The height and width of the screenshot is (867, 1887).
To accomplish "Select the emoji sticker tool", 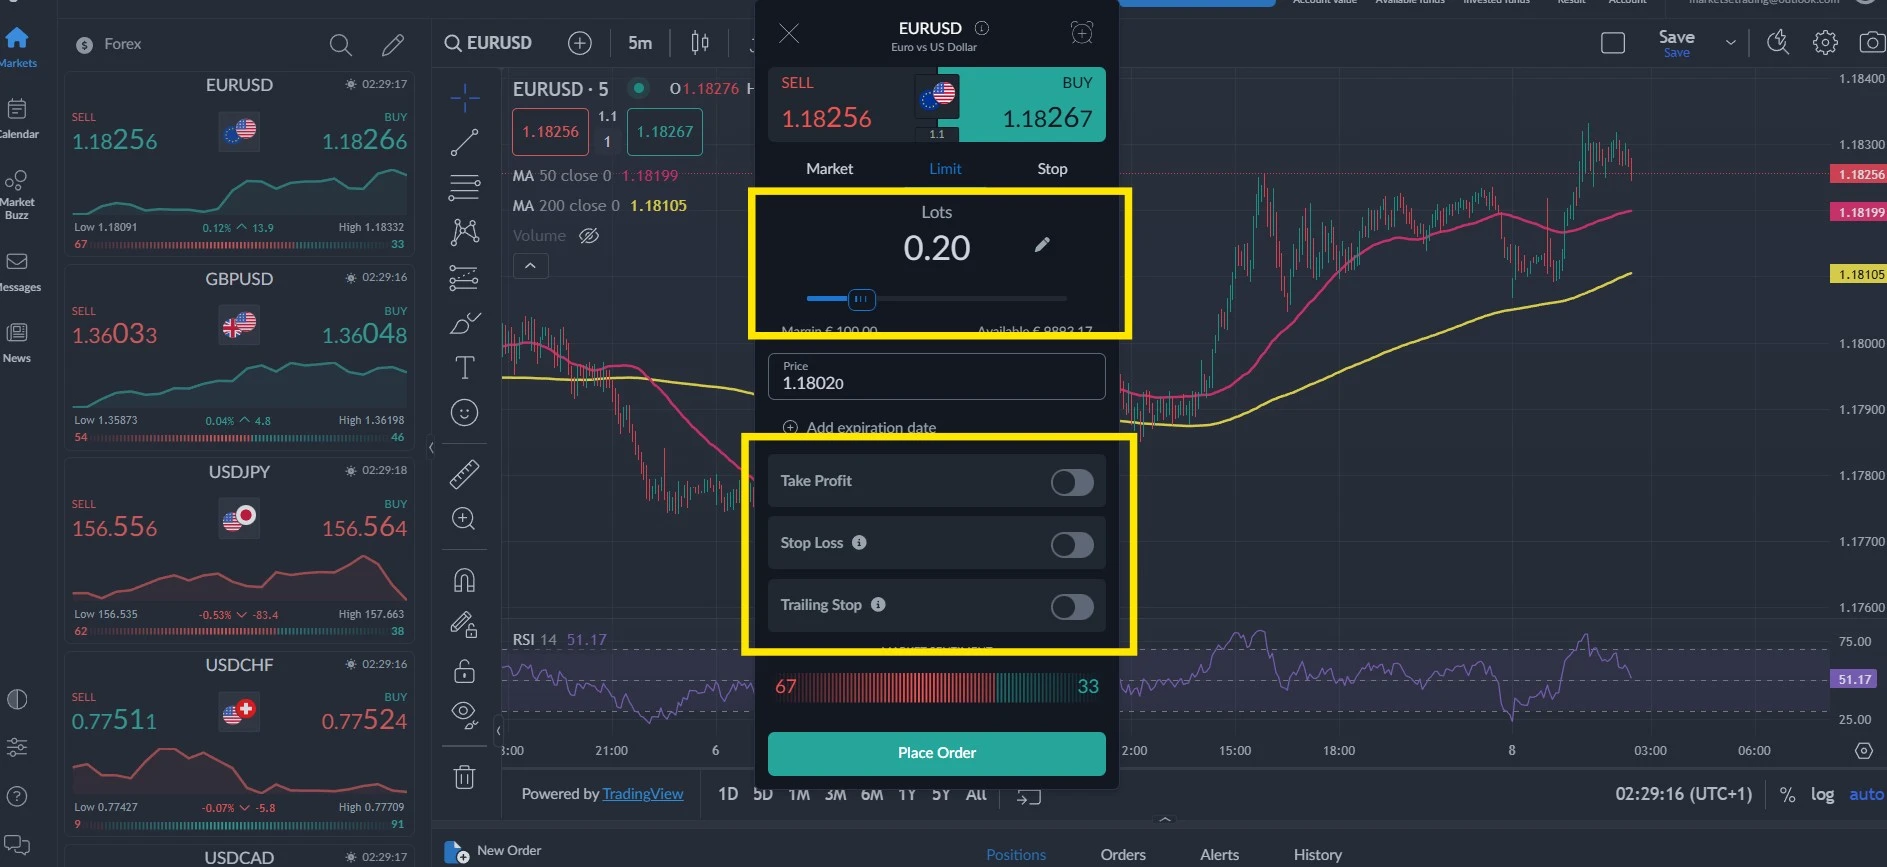I will (464, 412).
